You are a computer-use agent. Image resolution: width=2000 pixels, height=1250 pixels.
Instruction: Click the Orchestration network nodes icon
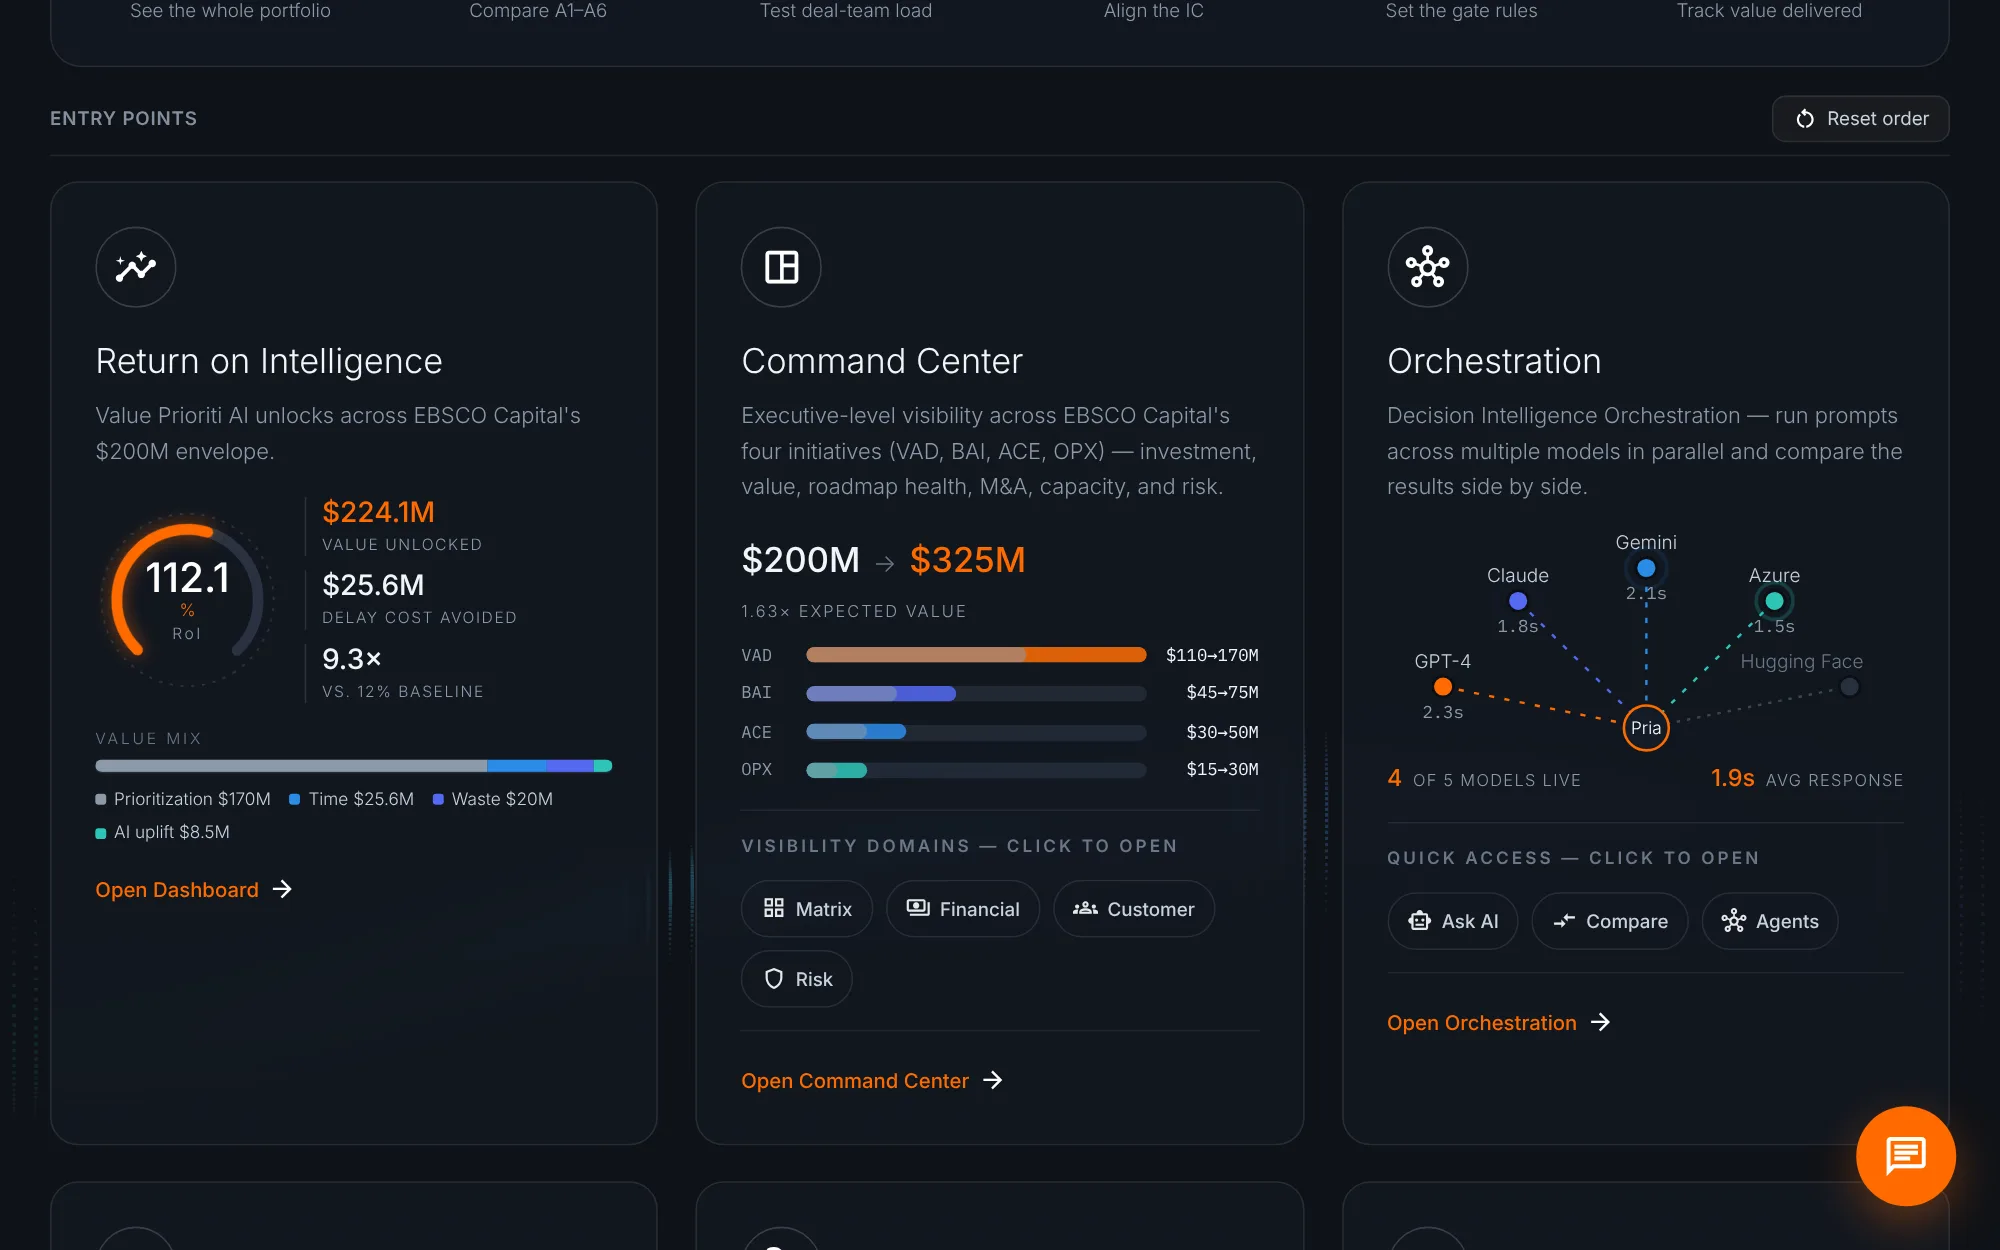[1427, 267]
